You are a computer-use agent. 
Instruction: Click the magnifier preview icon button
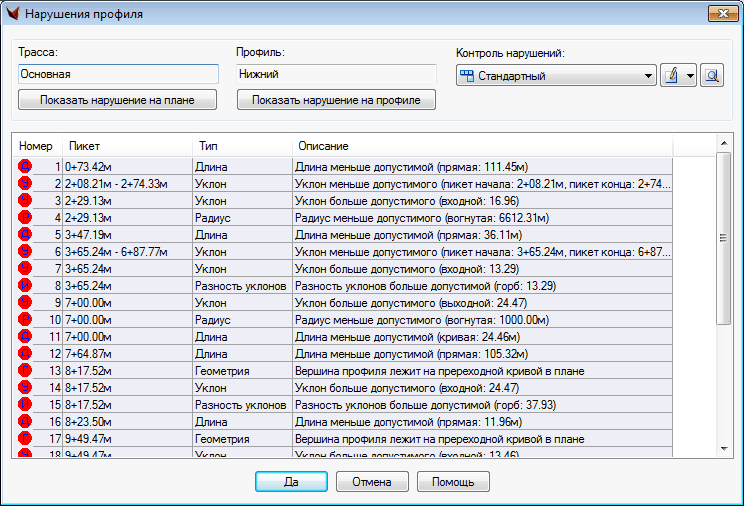711,76
